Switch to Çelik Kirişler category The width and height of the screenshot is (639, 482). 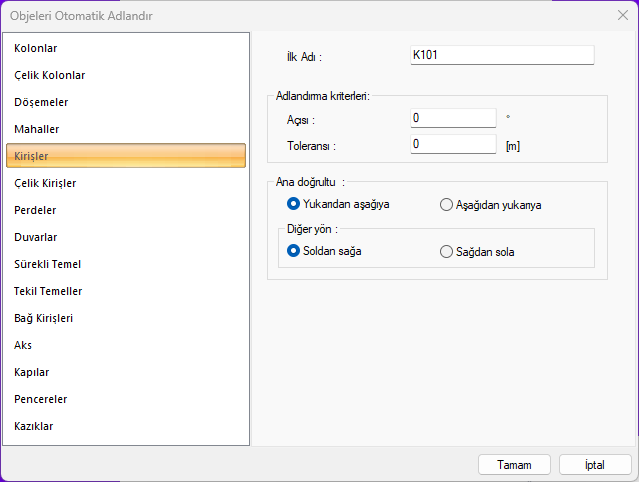46,183
